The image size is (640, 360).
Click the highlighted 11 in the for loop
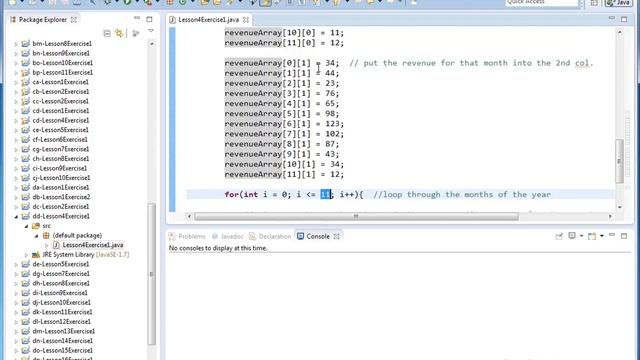click(326, 194)
